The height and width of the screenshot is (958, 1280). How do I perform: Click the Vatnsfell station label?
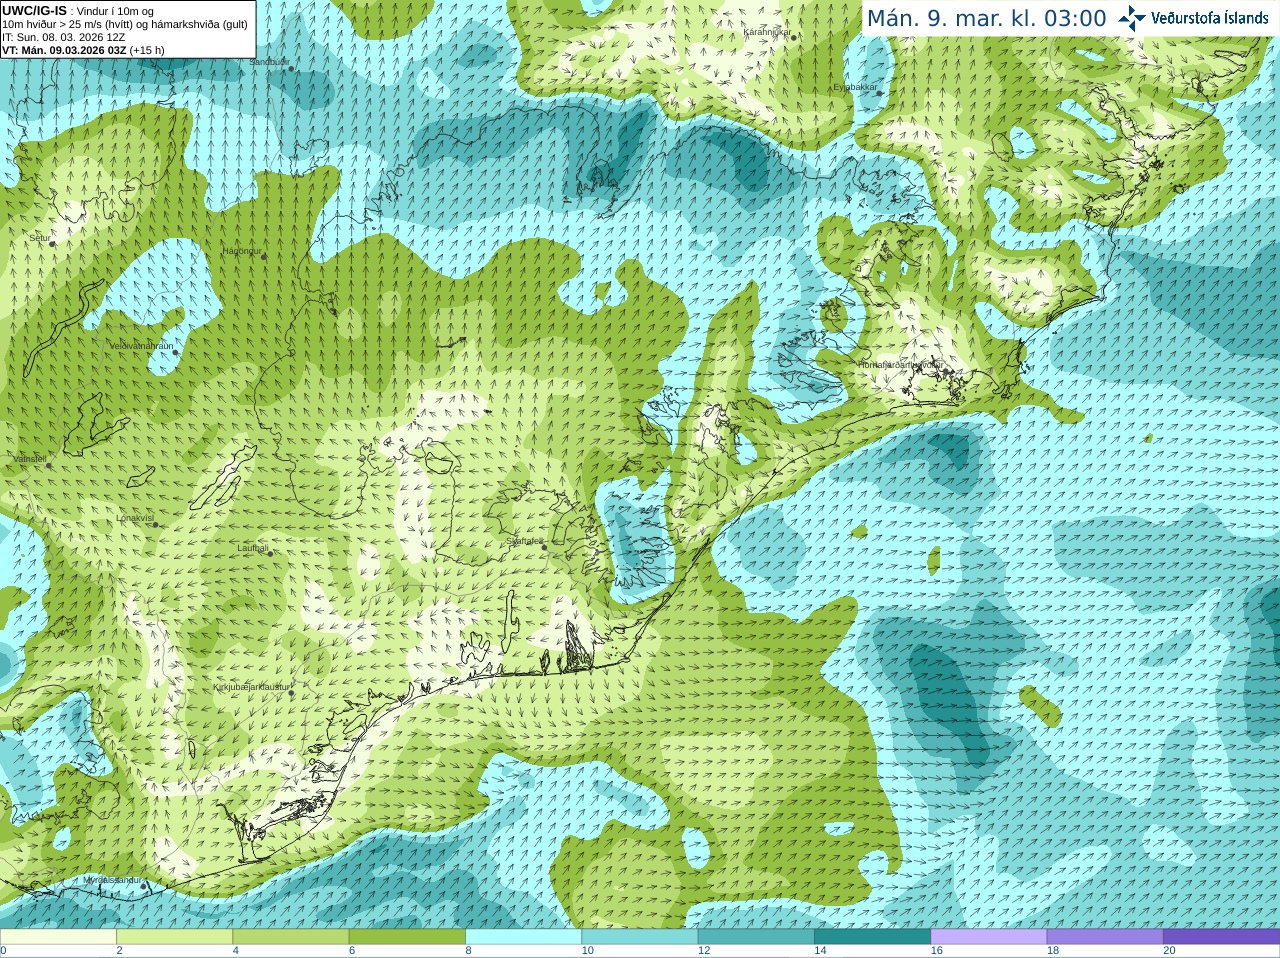pyautogui.click(x=30, y=459)
